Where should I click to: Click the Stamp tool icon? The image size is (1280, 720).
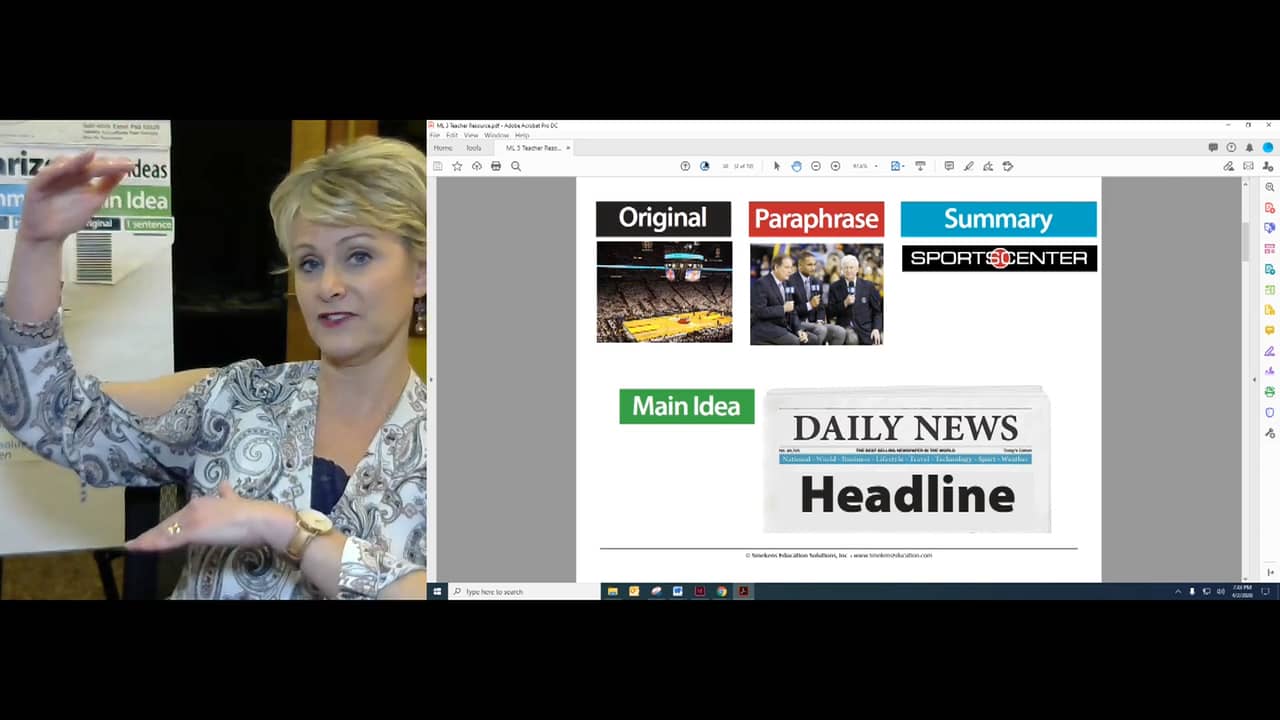point(1007,166)
